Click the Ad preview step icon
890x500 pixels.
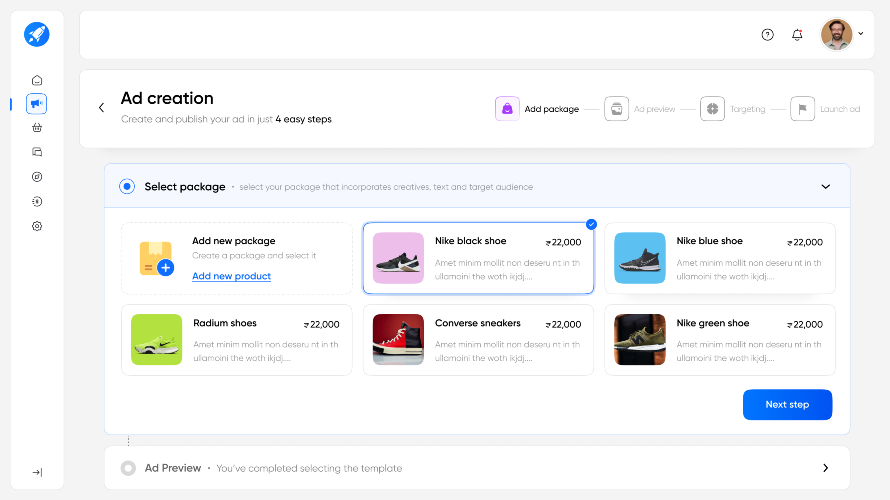click(x=616, y=108)
